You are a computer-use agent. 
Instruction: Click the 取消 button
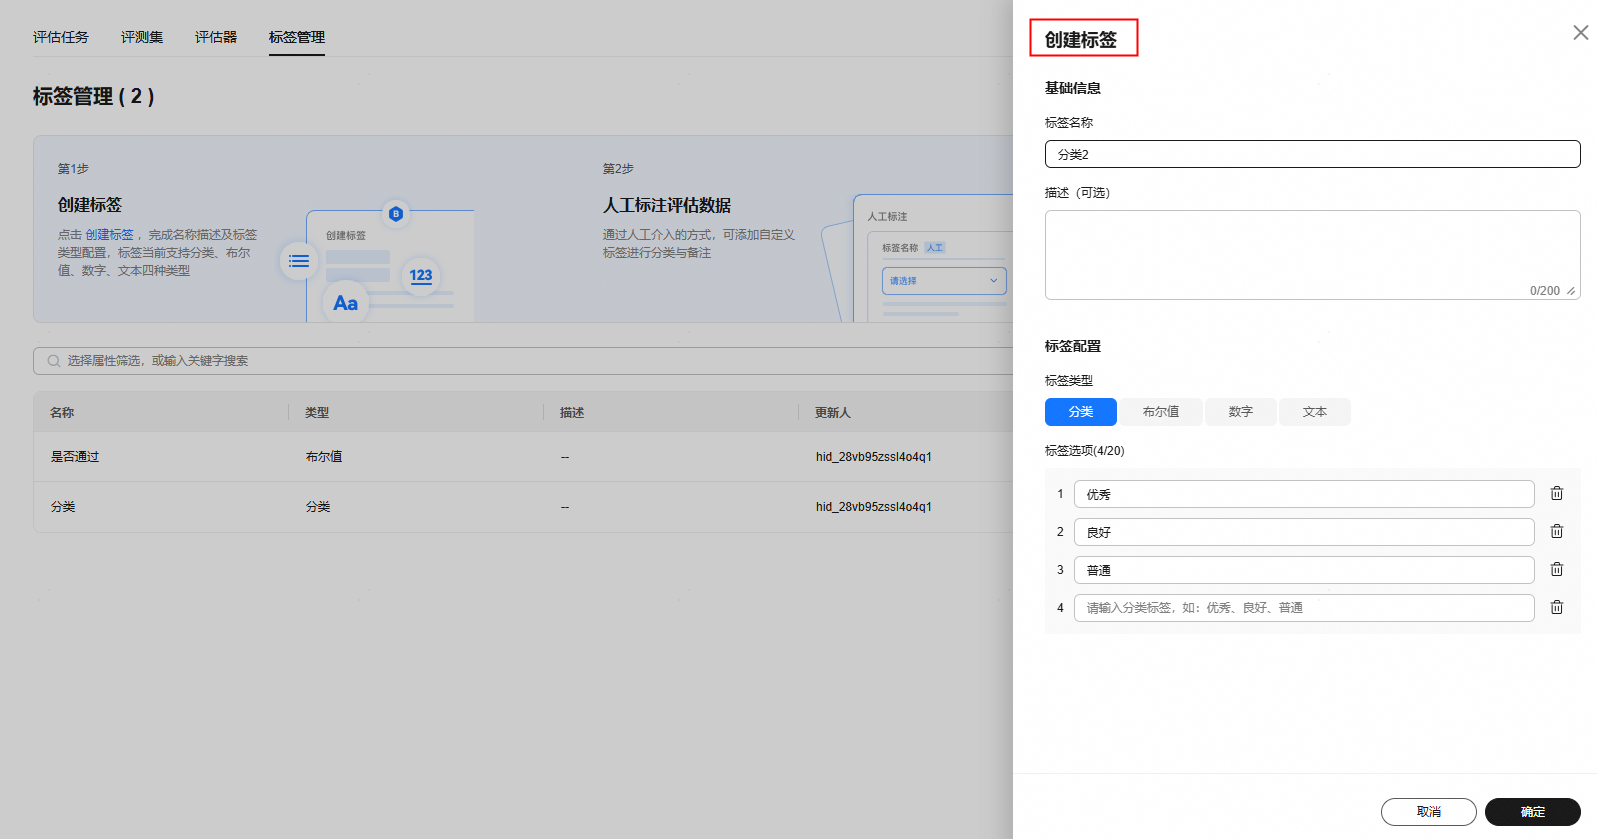pos(1429,812)
